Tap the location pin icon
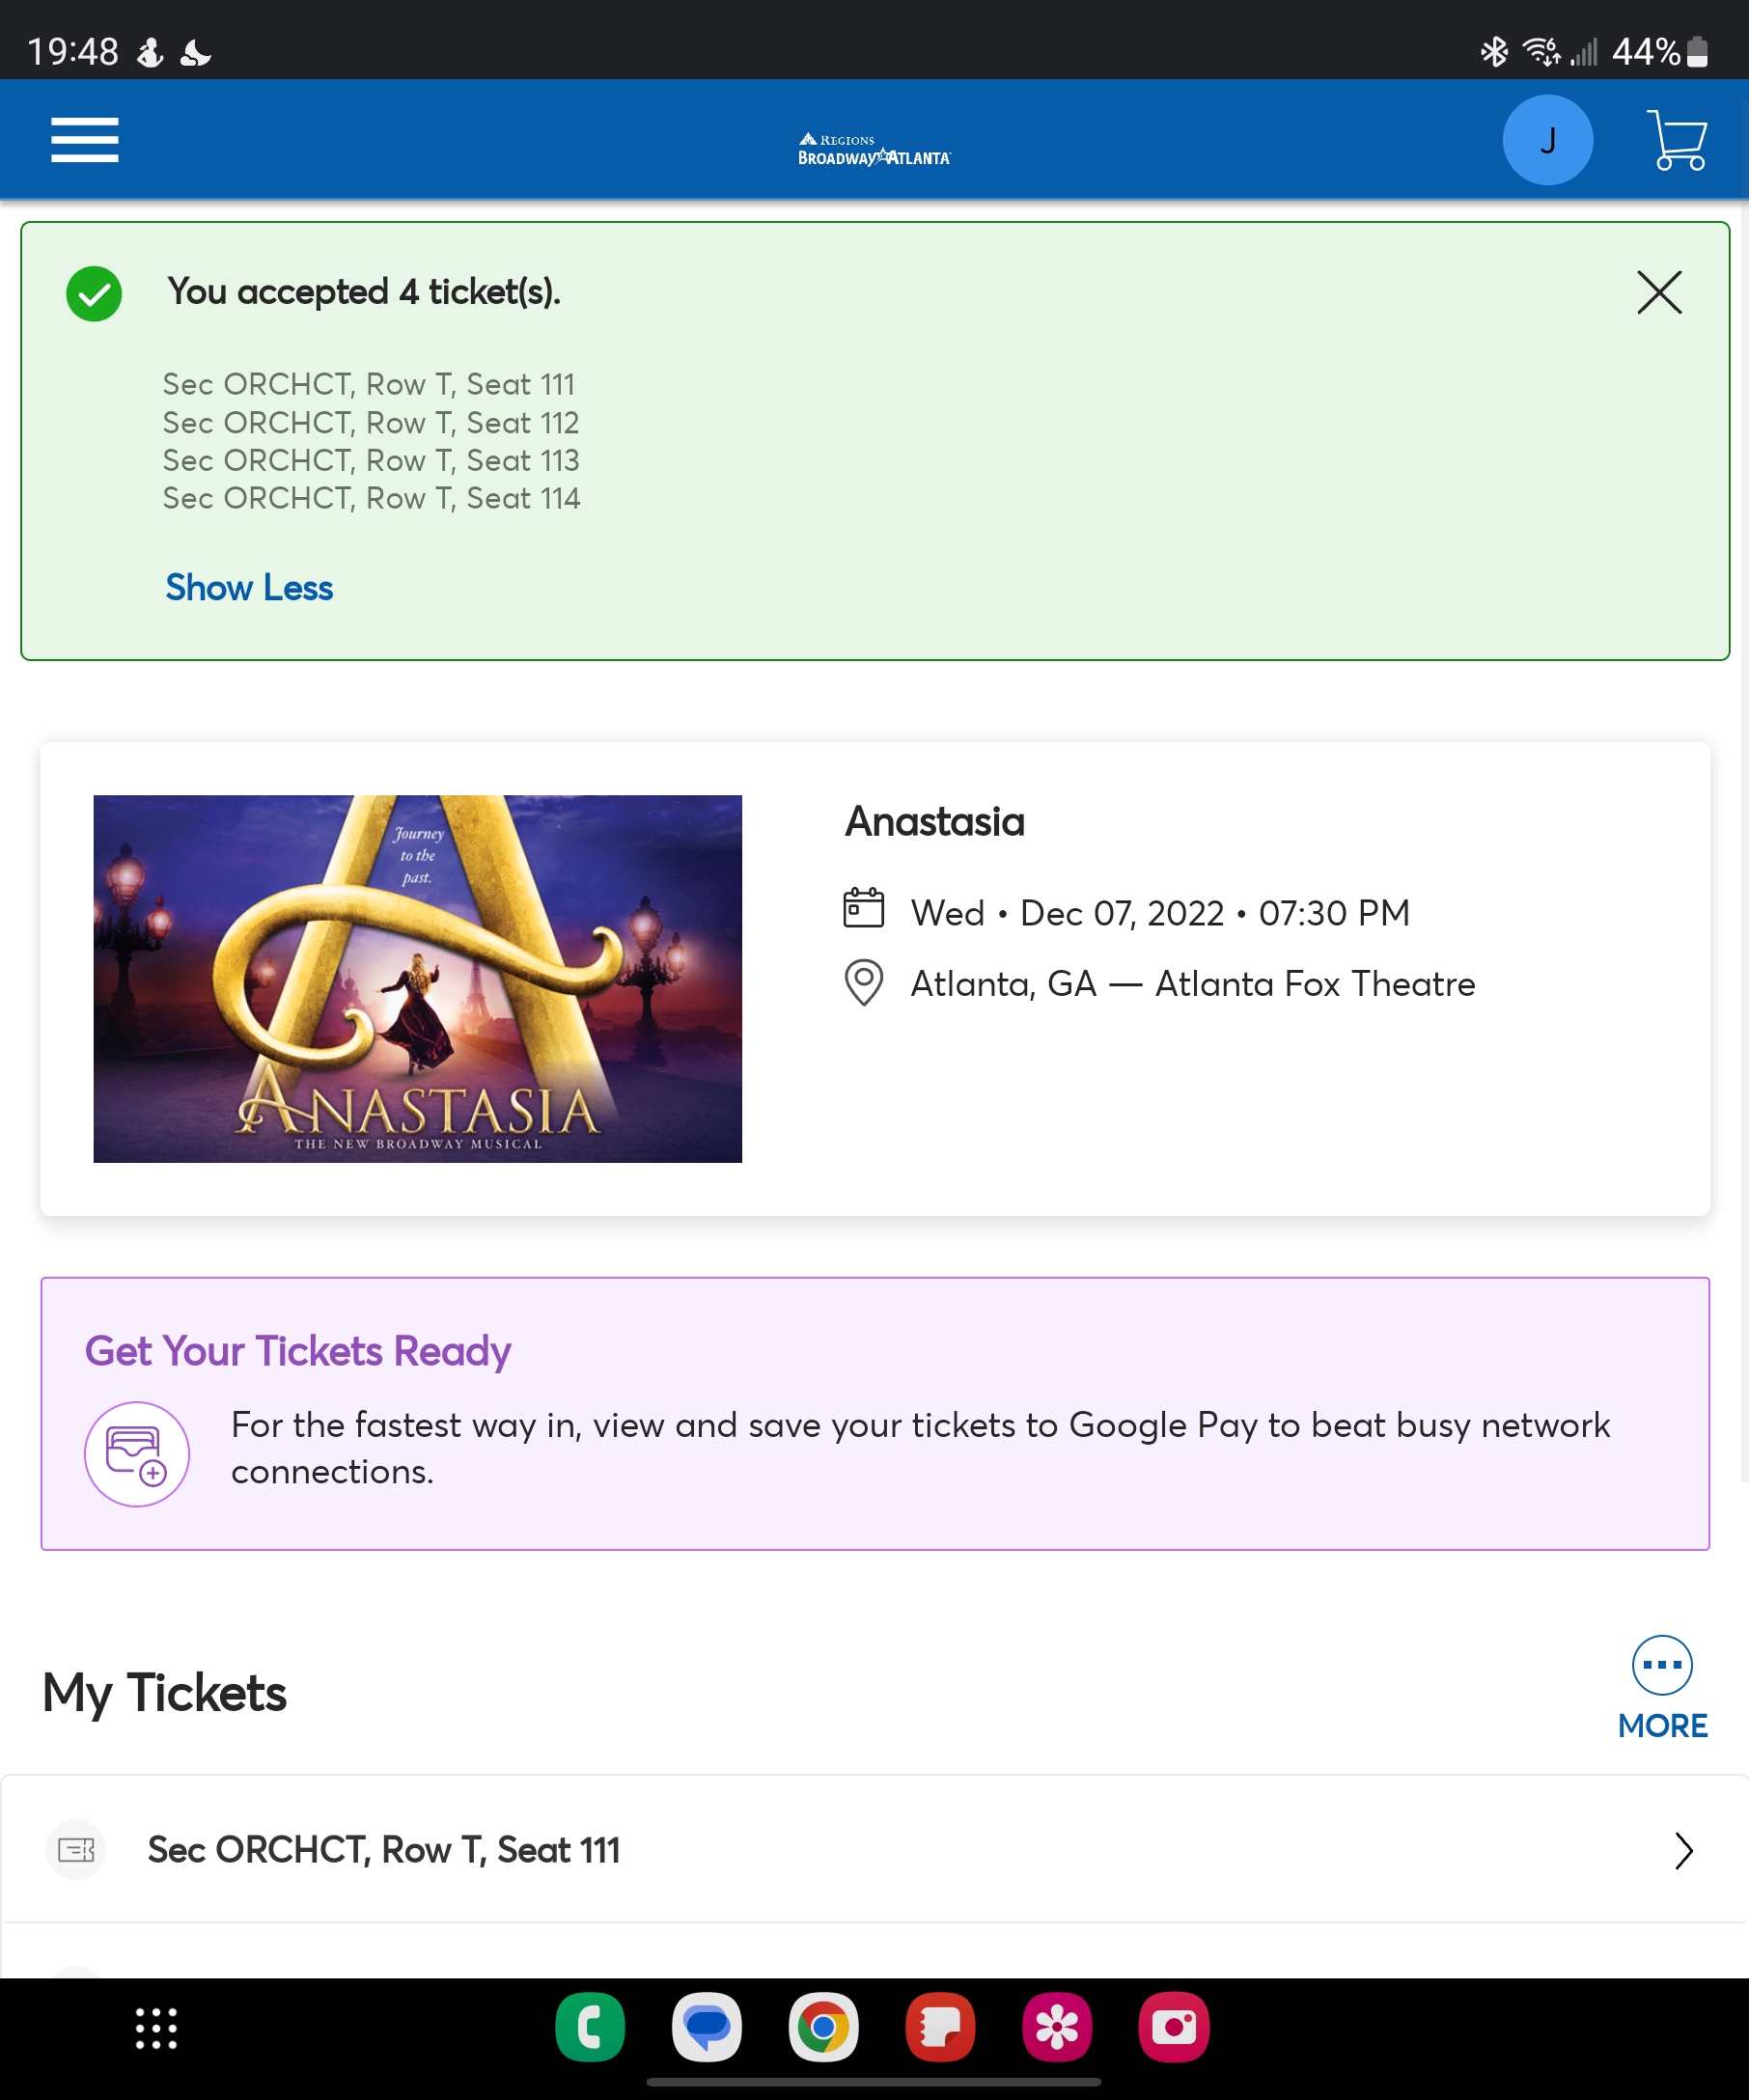The height and width of the screenshot is (2100, 1749). pos(863,983)
